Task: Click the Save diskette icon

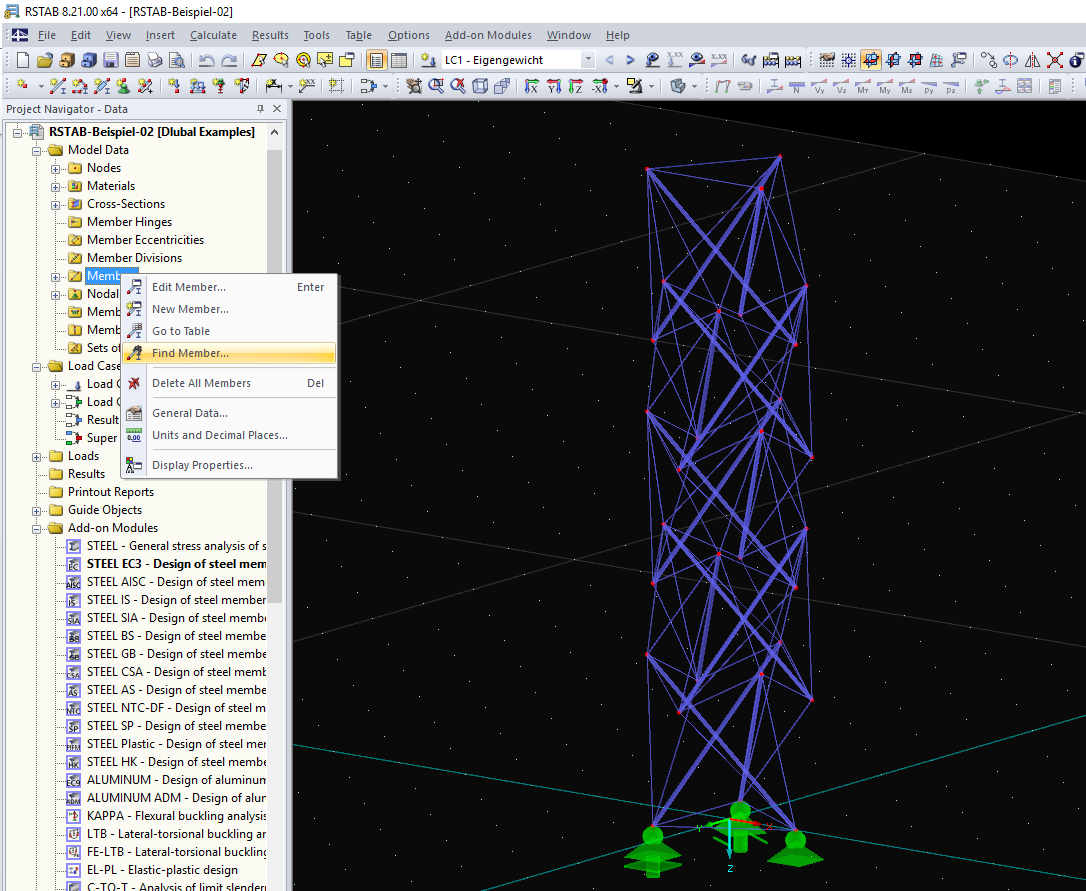Action: 109,60
